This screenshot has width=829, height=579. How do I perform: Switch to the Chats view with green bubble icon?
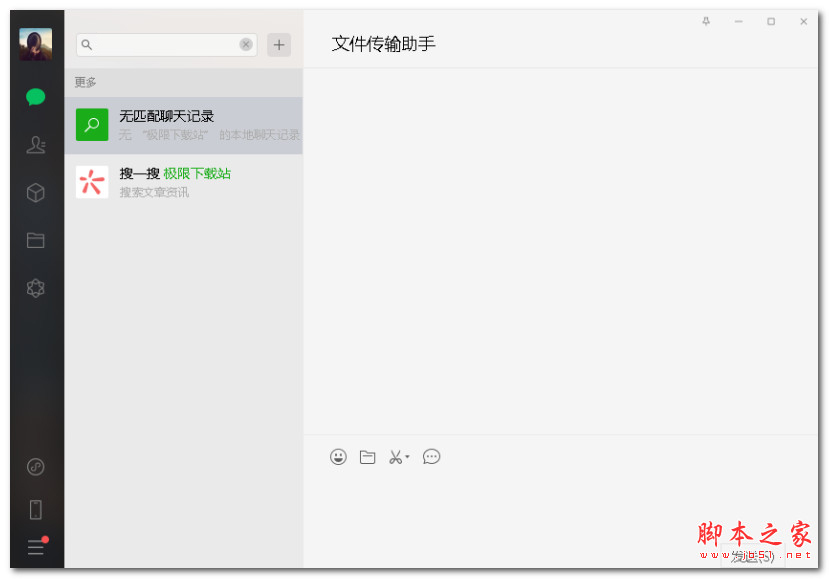coord(35,97)
